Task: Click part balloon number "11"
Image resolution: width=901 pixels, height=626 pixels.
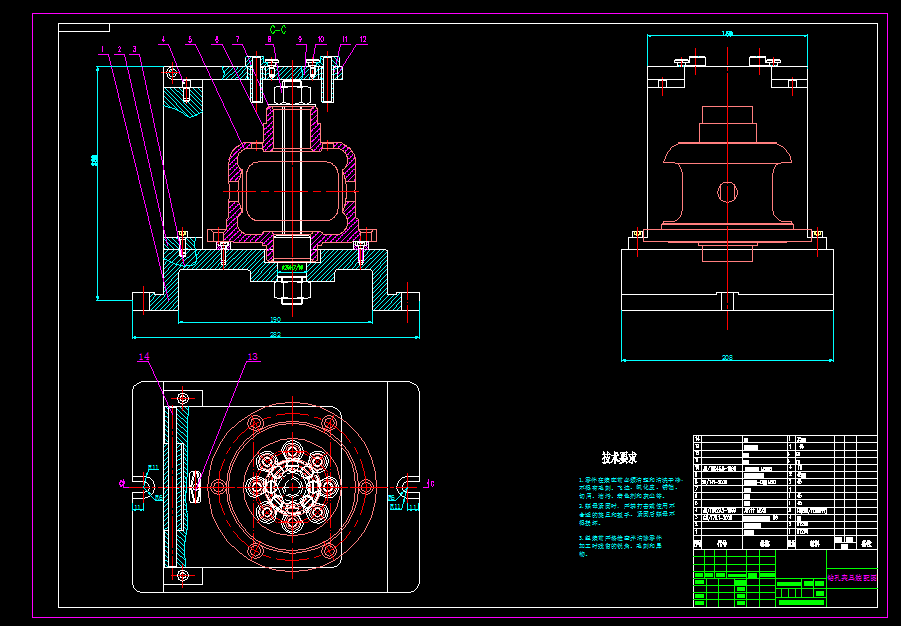Action: (x=345, y=40)
